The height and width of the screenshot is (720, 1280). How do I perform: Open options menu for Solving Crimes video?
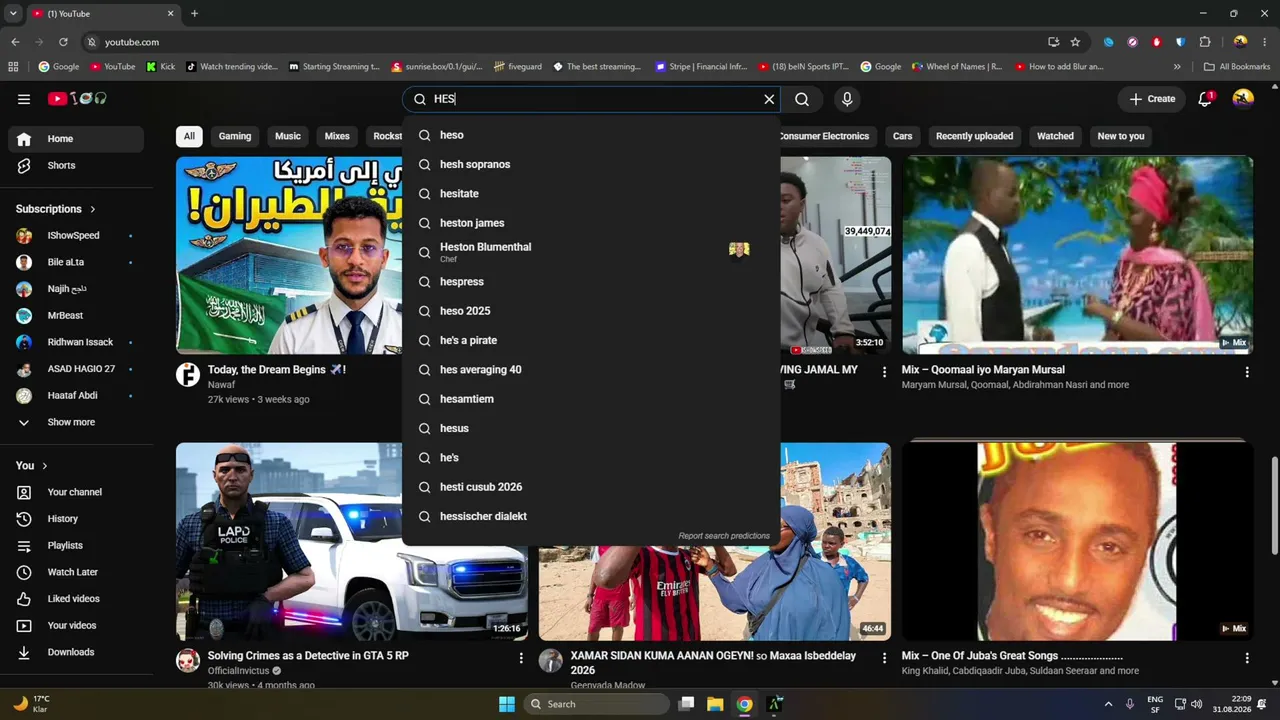pos(520,658)
